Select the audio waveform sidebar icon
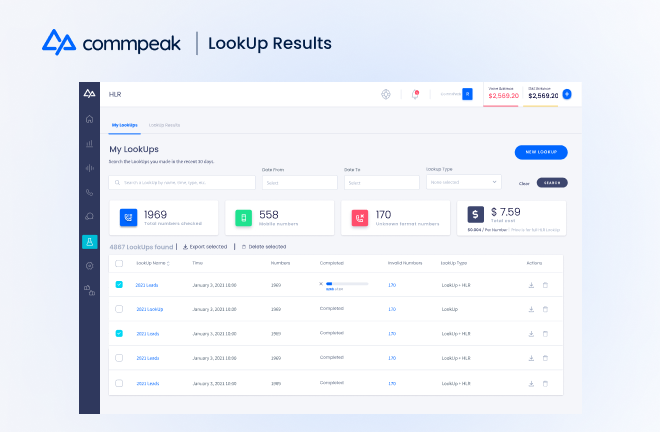Screen dimensions: 660x432 pyautogui.click(x=89, y=168)
